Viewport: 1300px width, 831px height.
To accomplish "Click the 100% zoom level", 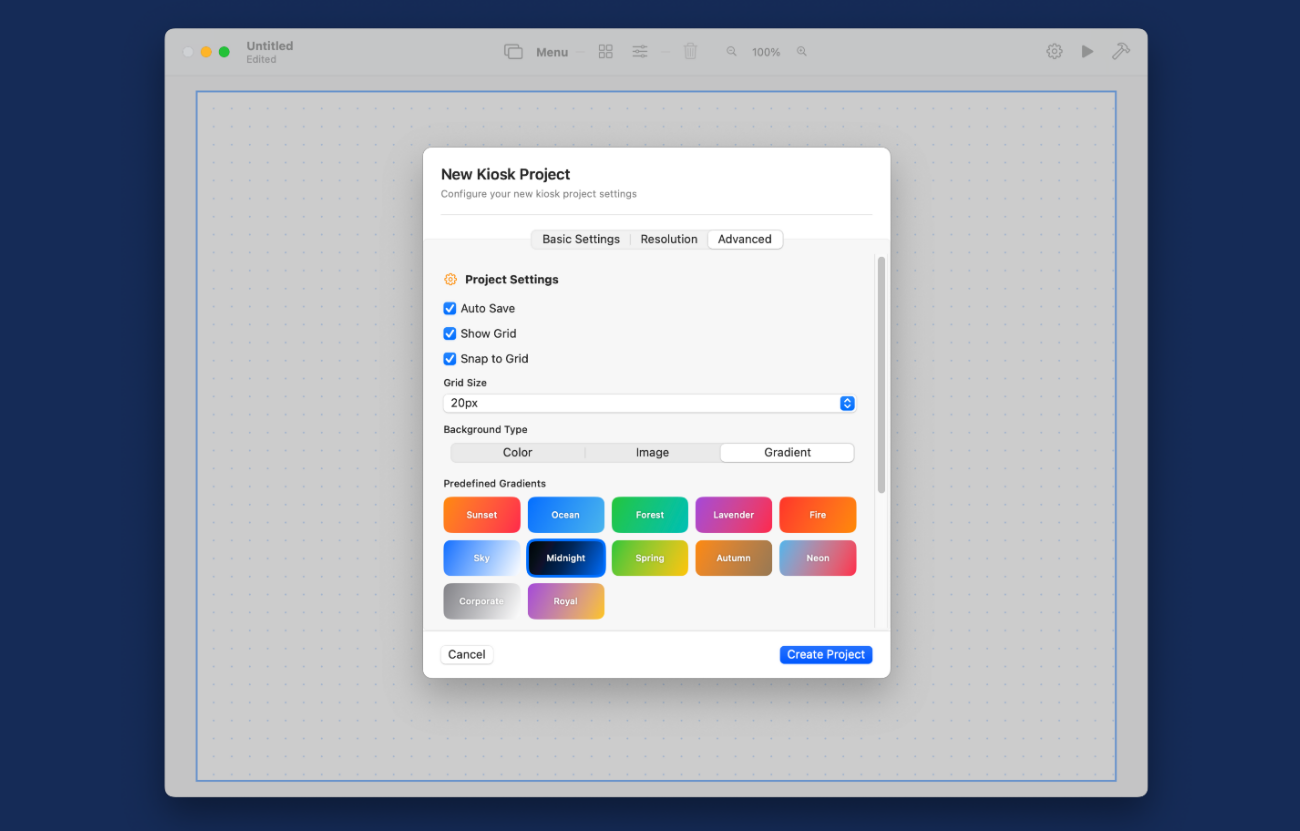I will click(x=766, y=52).
